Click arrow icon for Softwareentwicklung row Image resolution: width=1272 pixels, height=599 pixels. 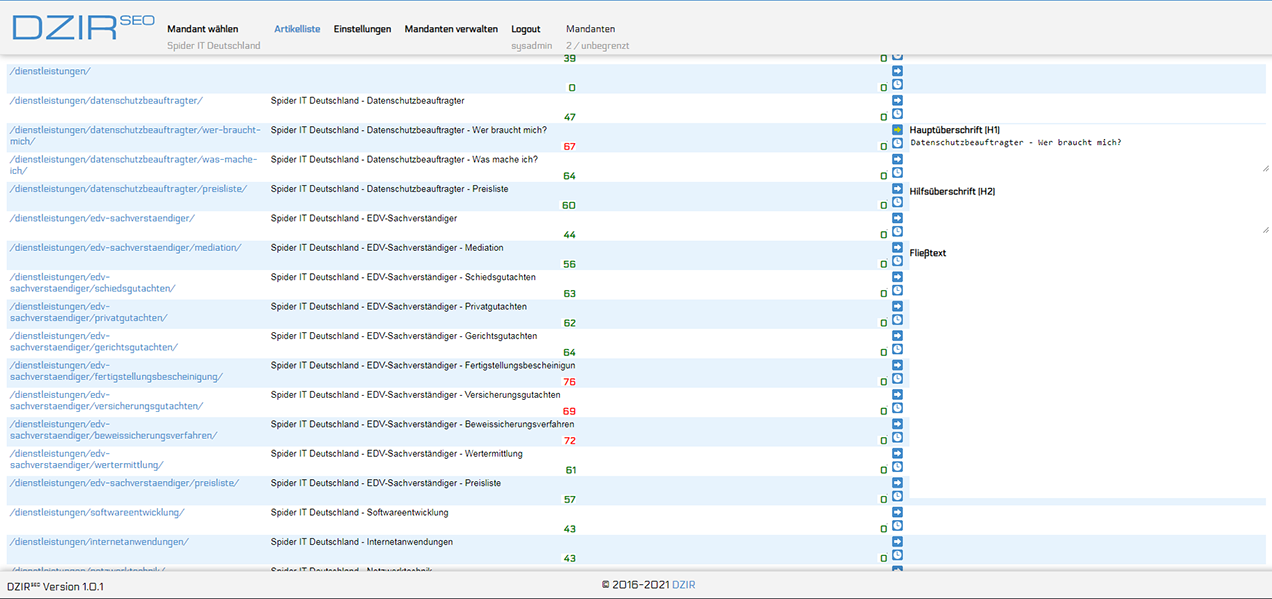coord(897,513)
